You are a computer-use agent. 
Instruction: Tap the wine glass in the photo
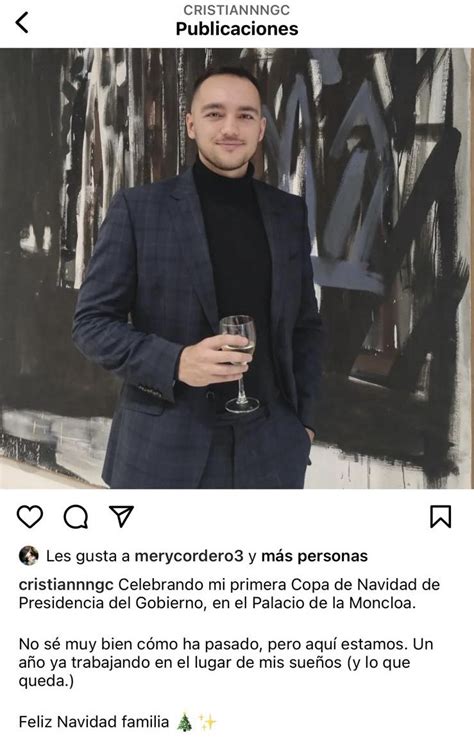tap(239, 364)
